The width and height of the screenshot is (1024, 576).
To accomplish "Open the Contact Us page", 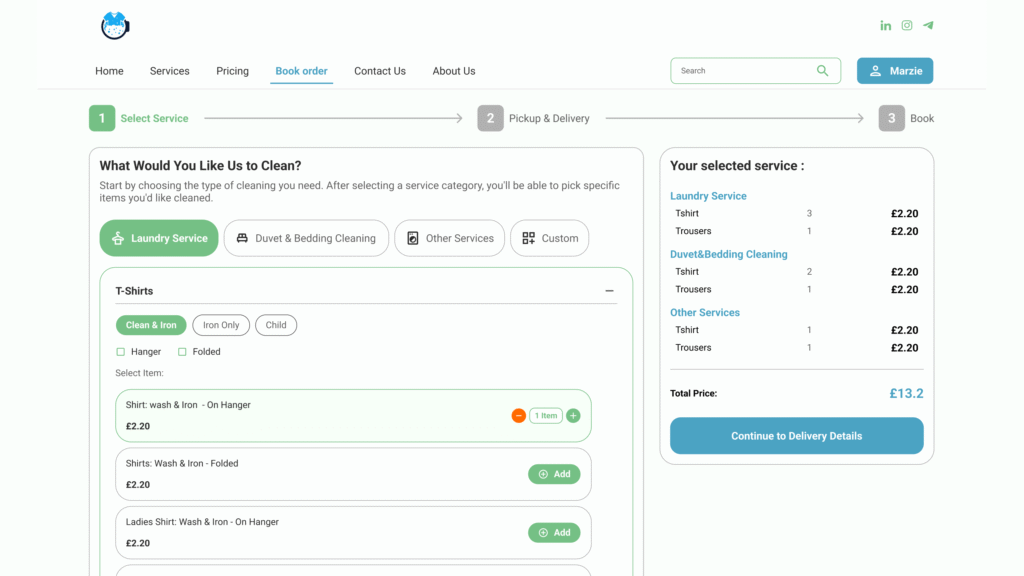I will point(379,71).
